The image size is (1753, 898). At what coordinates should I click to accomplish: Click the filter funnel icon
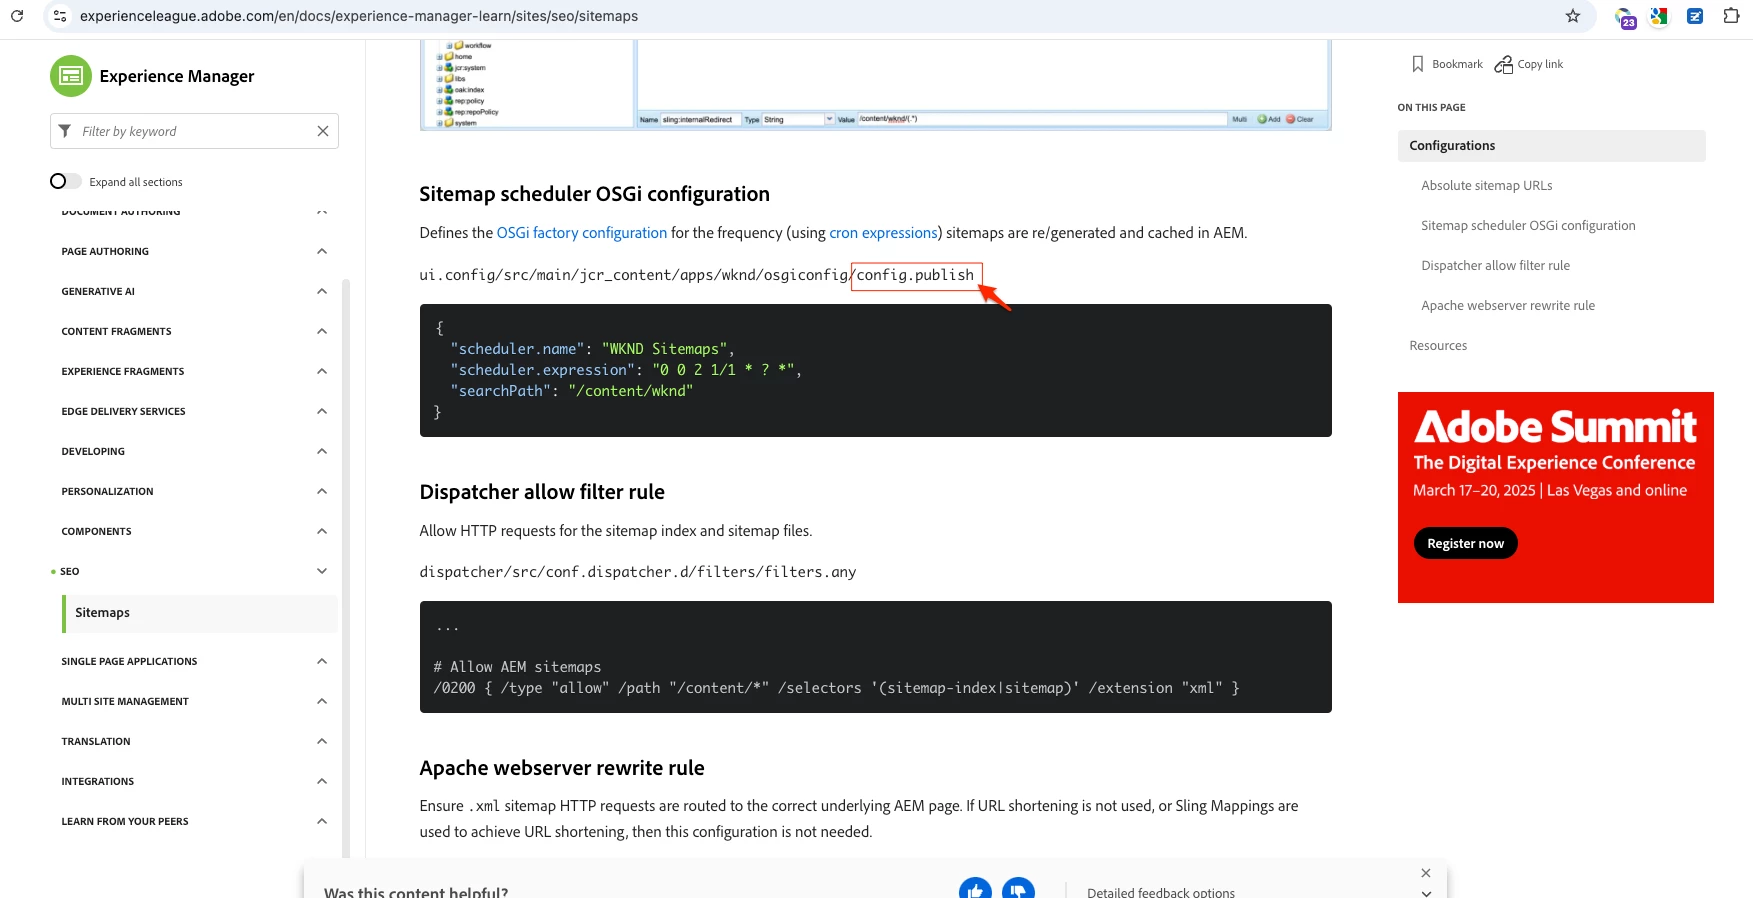pyautogui.click(x=65, y=131)
